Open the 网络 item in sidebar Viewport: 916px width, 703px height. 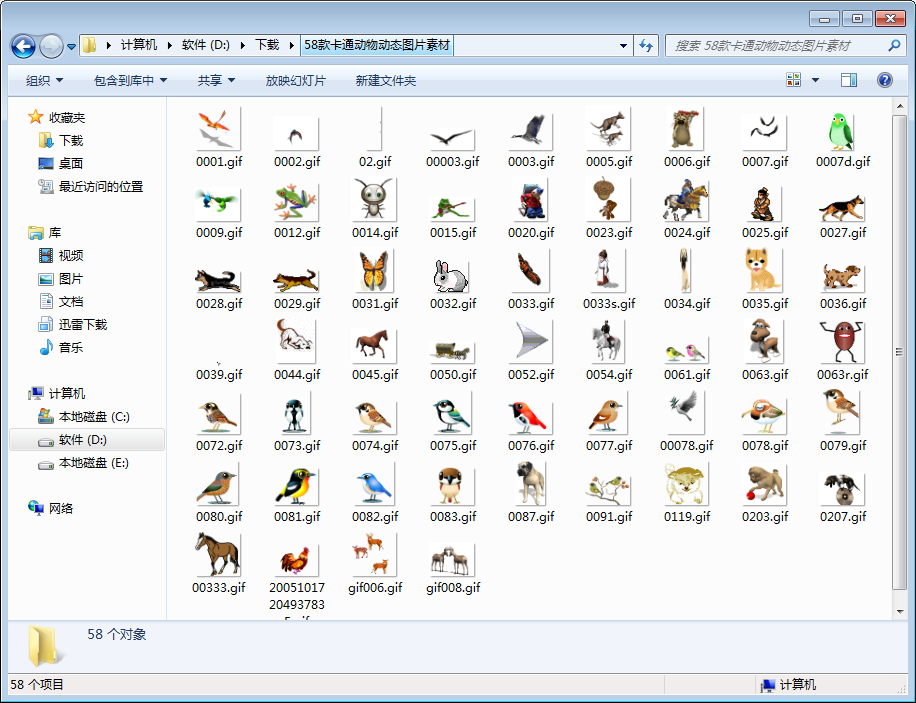pos(61,509)
